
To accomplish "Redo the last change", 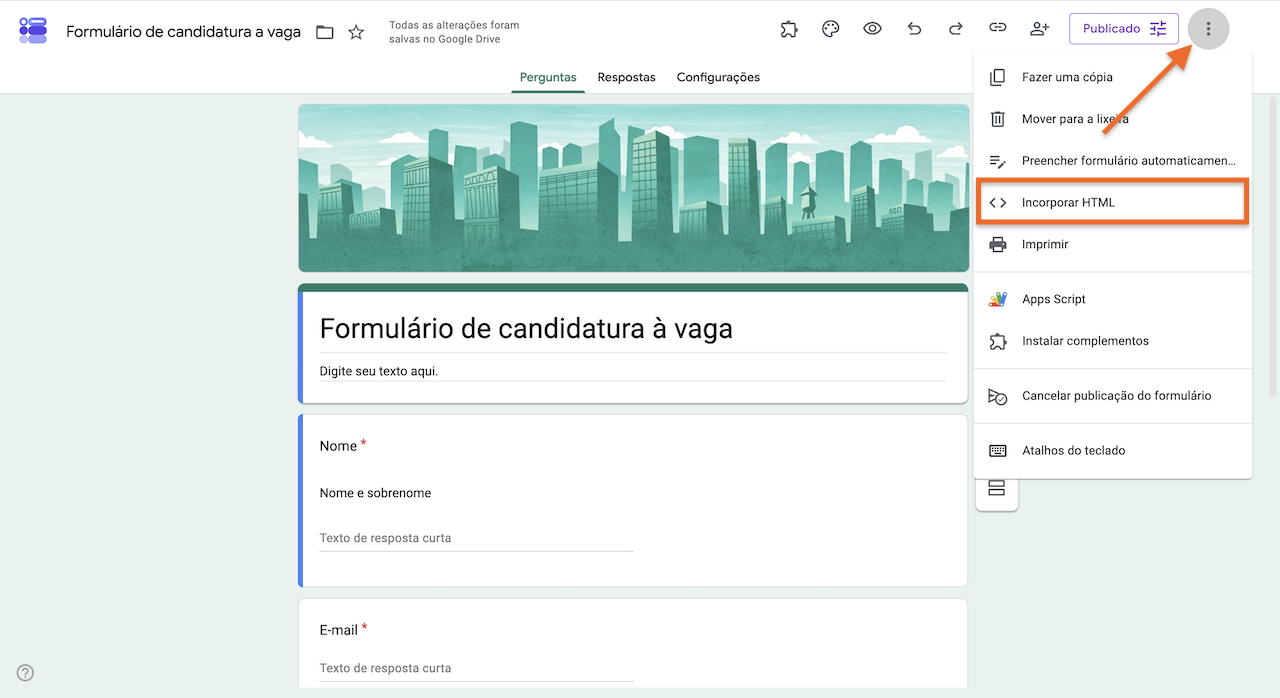I will (x=956, y=29).
